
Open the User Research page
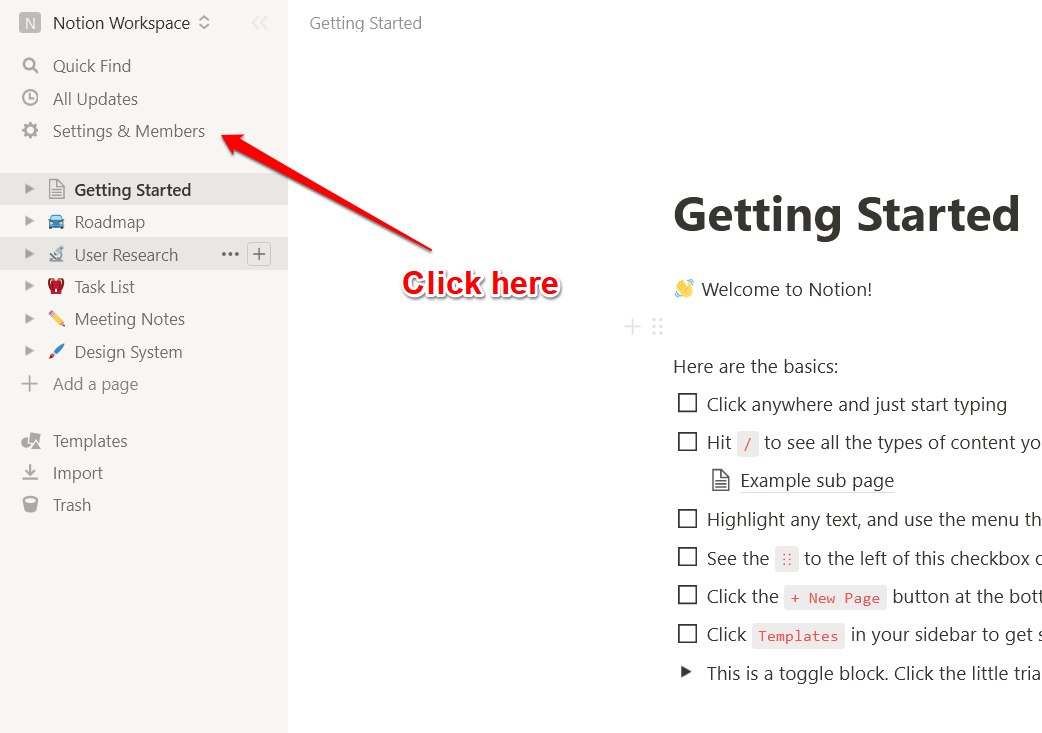point(126,255)
